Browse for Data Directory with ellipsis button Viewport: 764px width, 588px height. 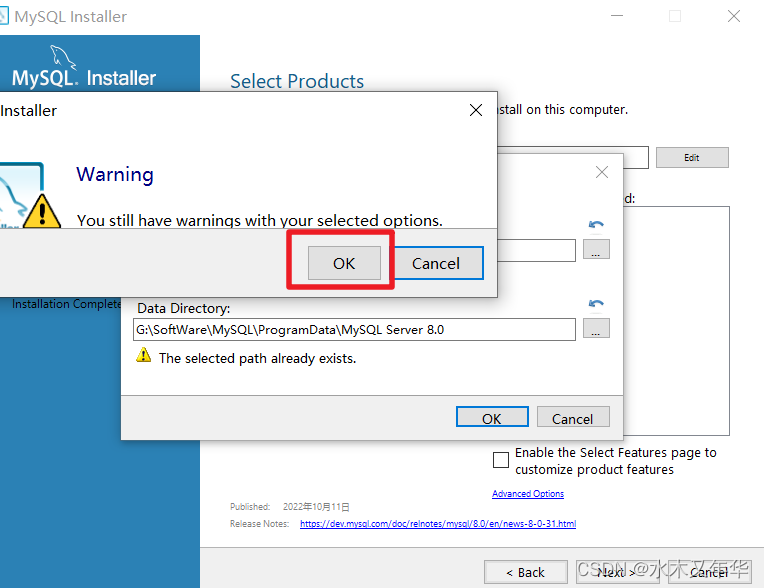(x=596, y=328)
